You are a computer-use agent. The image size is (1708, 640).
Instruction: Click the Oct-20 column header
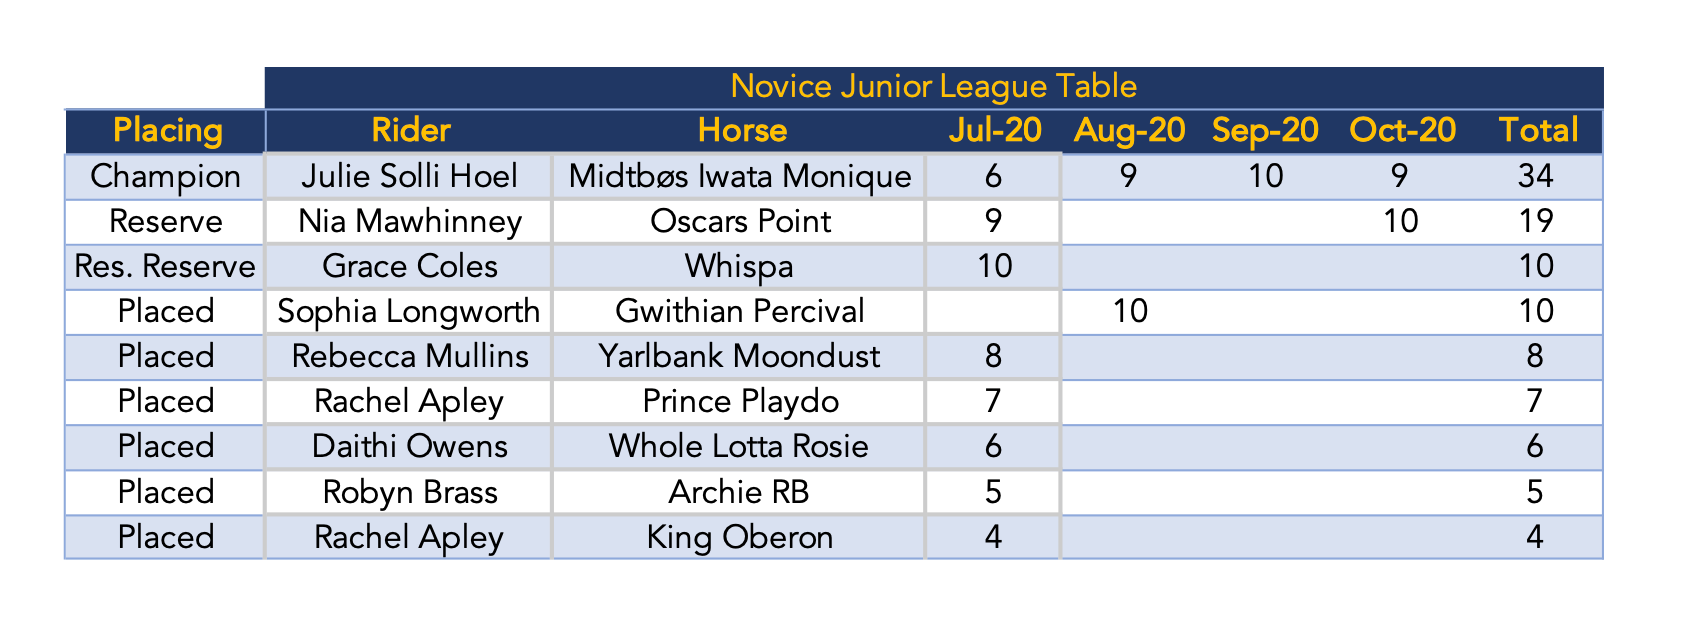coord(1402,131)
